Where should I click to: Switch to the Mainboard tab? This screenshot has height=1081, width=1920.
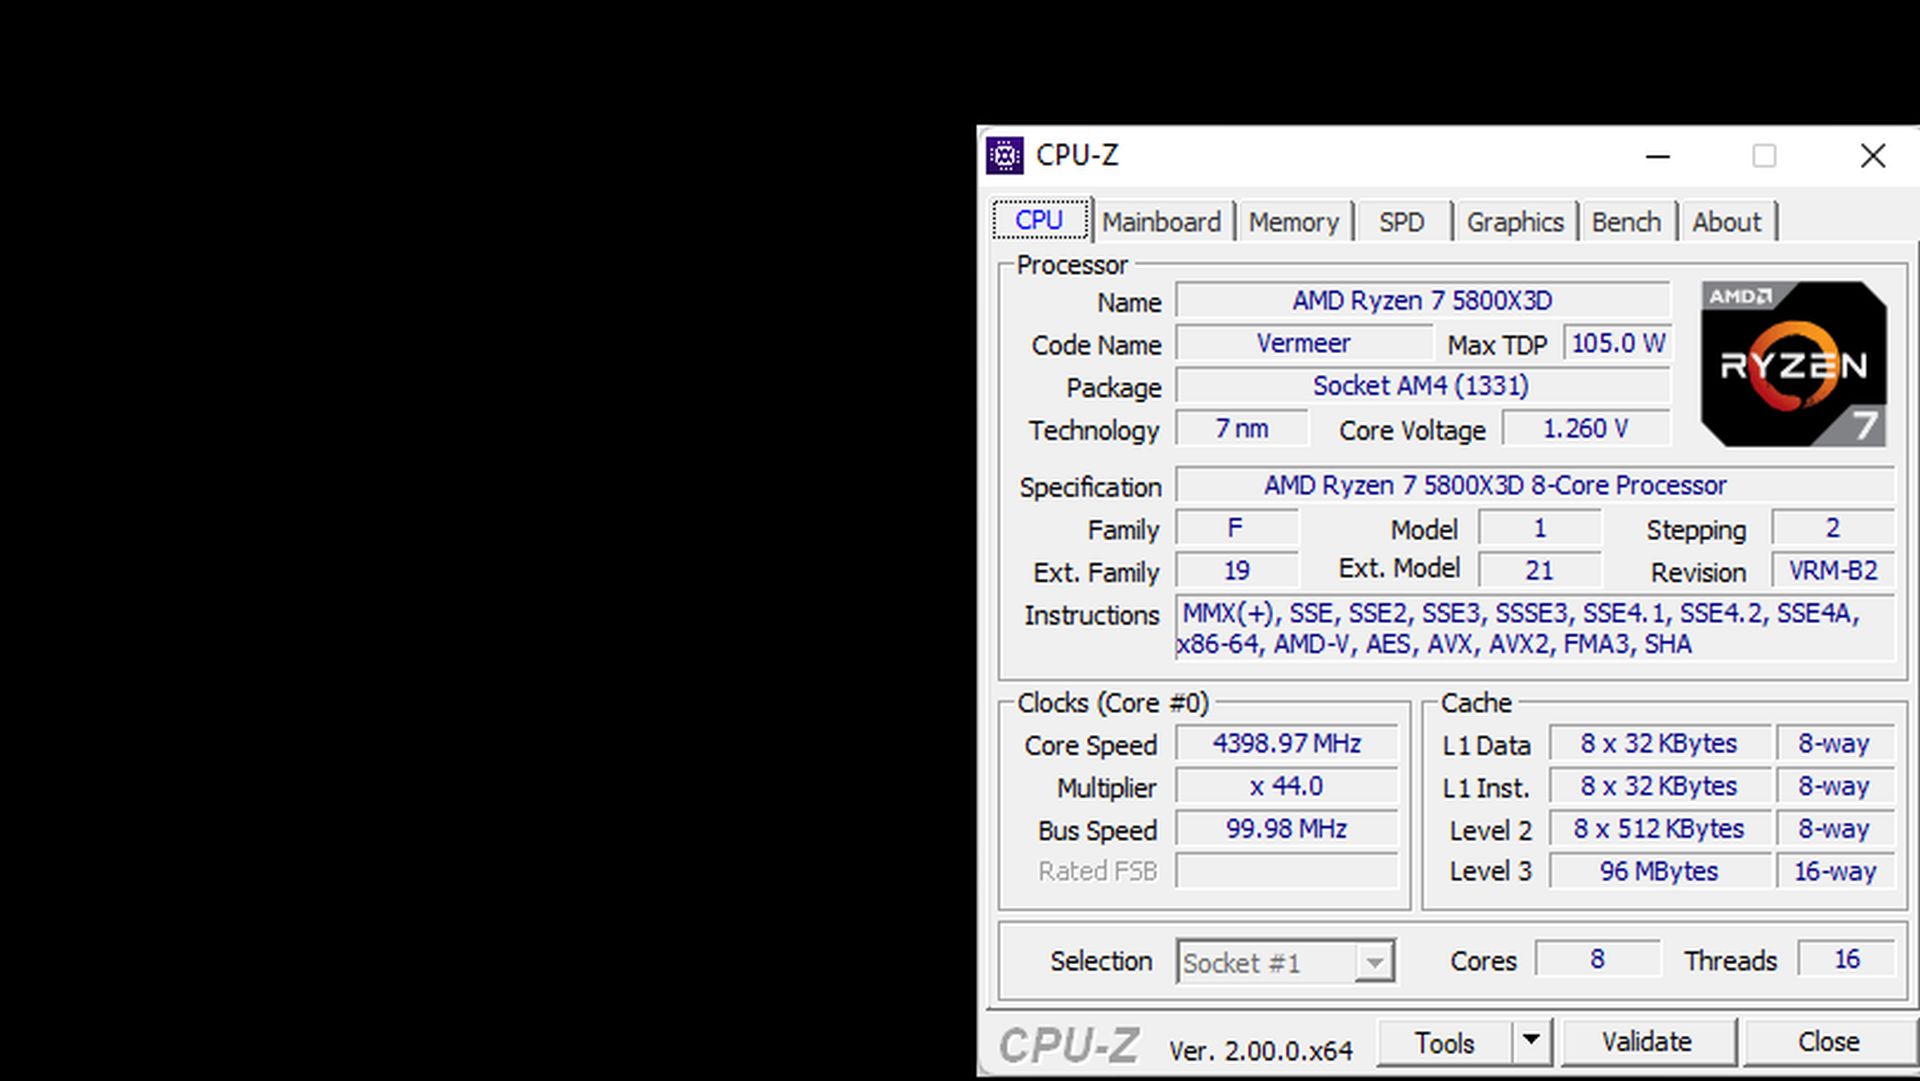1162,221
